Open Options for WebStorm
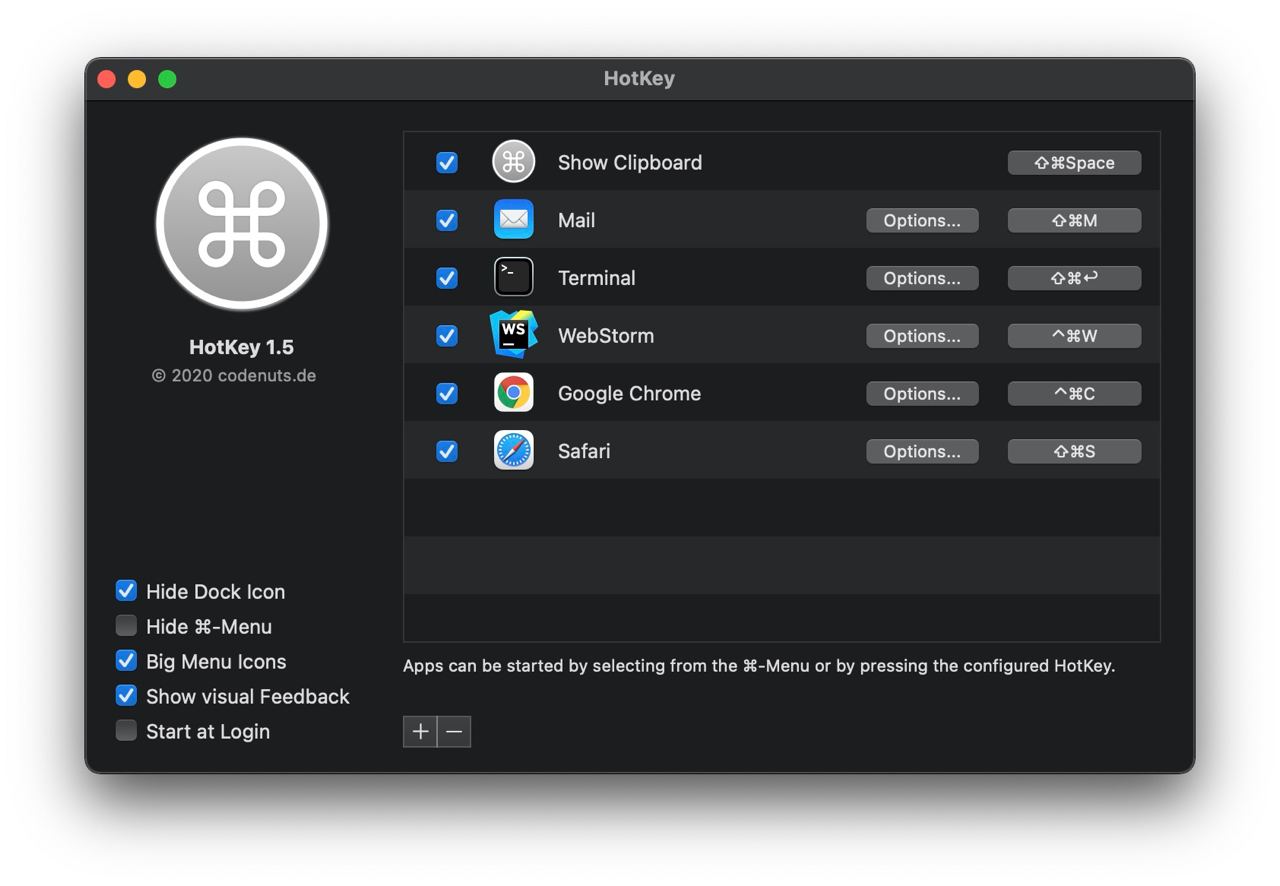This screenshot has height=886, width=1280. pos(922,336)
